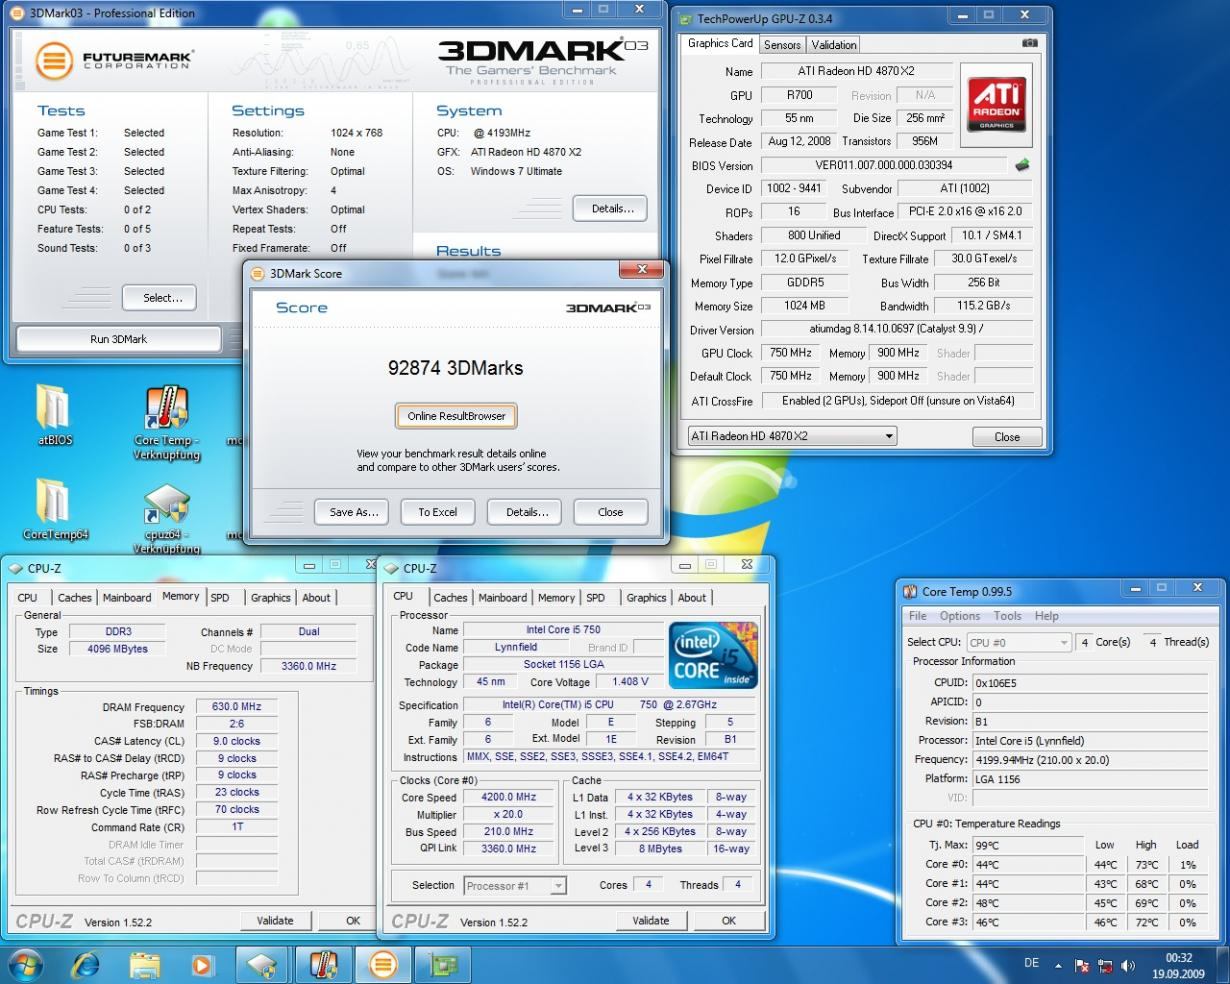Click Core Temp title bar window icon
The width and height of the screenshot is (1230, 984).
(x=910, y=591)
